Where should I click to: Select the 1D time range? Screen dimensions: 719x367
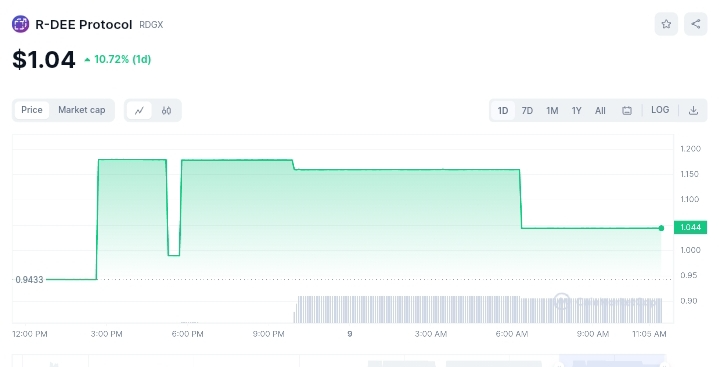coord(503,111)
